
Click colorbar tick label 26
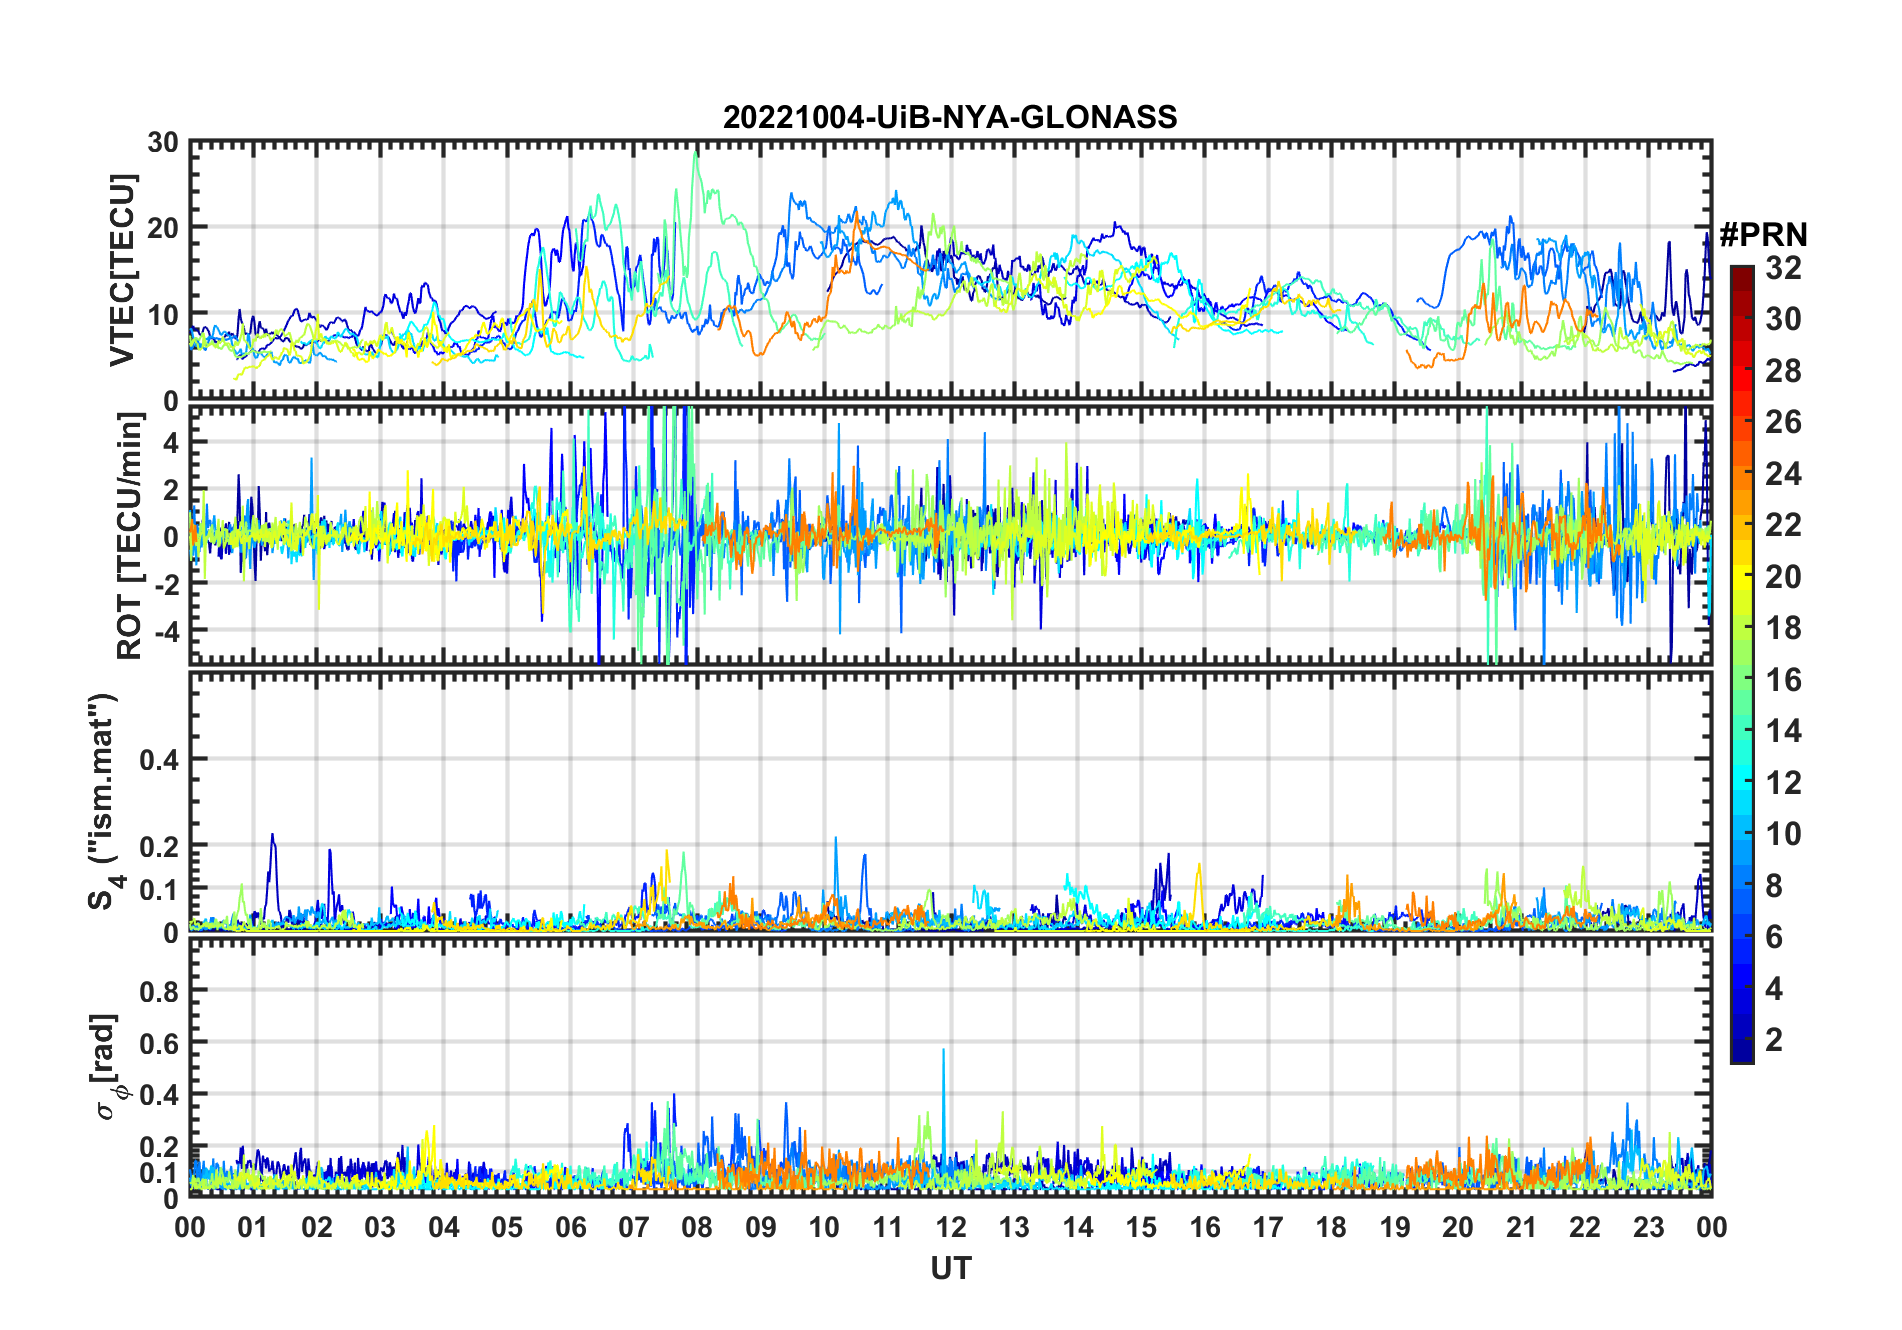click(x=1783, y=422)
